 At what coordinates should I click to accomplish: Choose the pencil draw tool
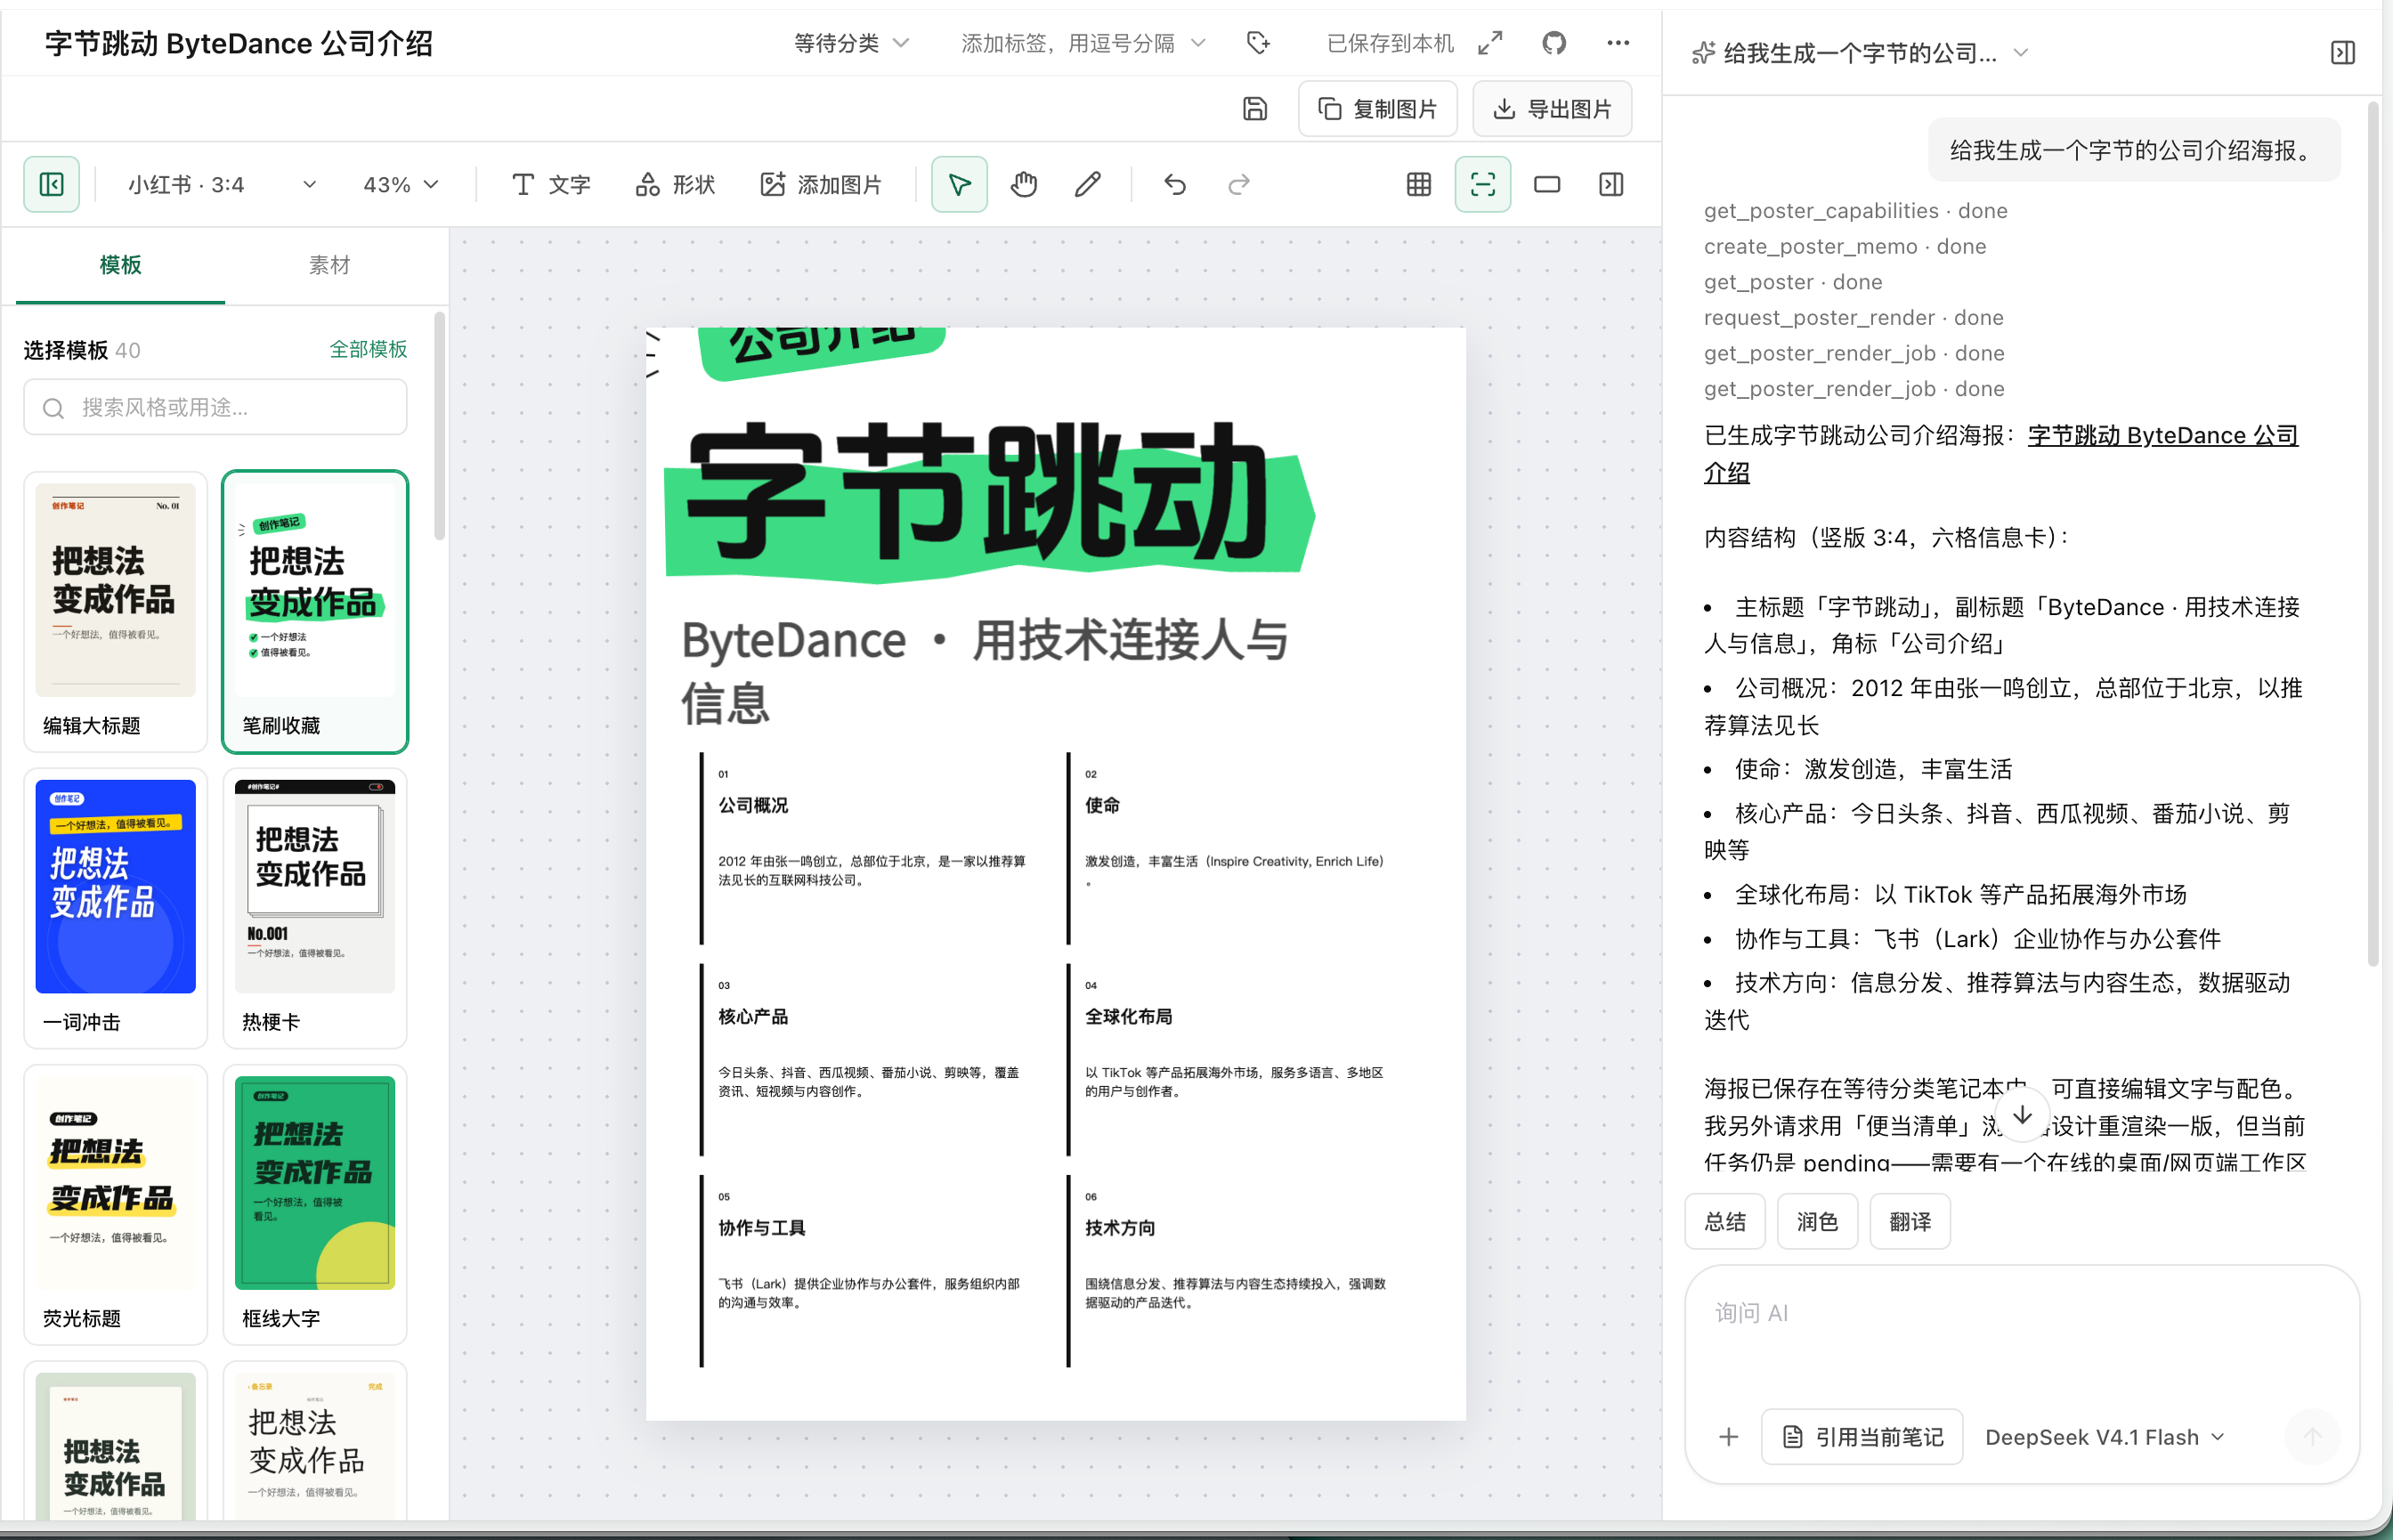(x=1087, y=184)
